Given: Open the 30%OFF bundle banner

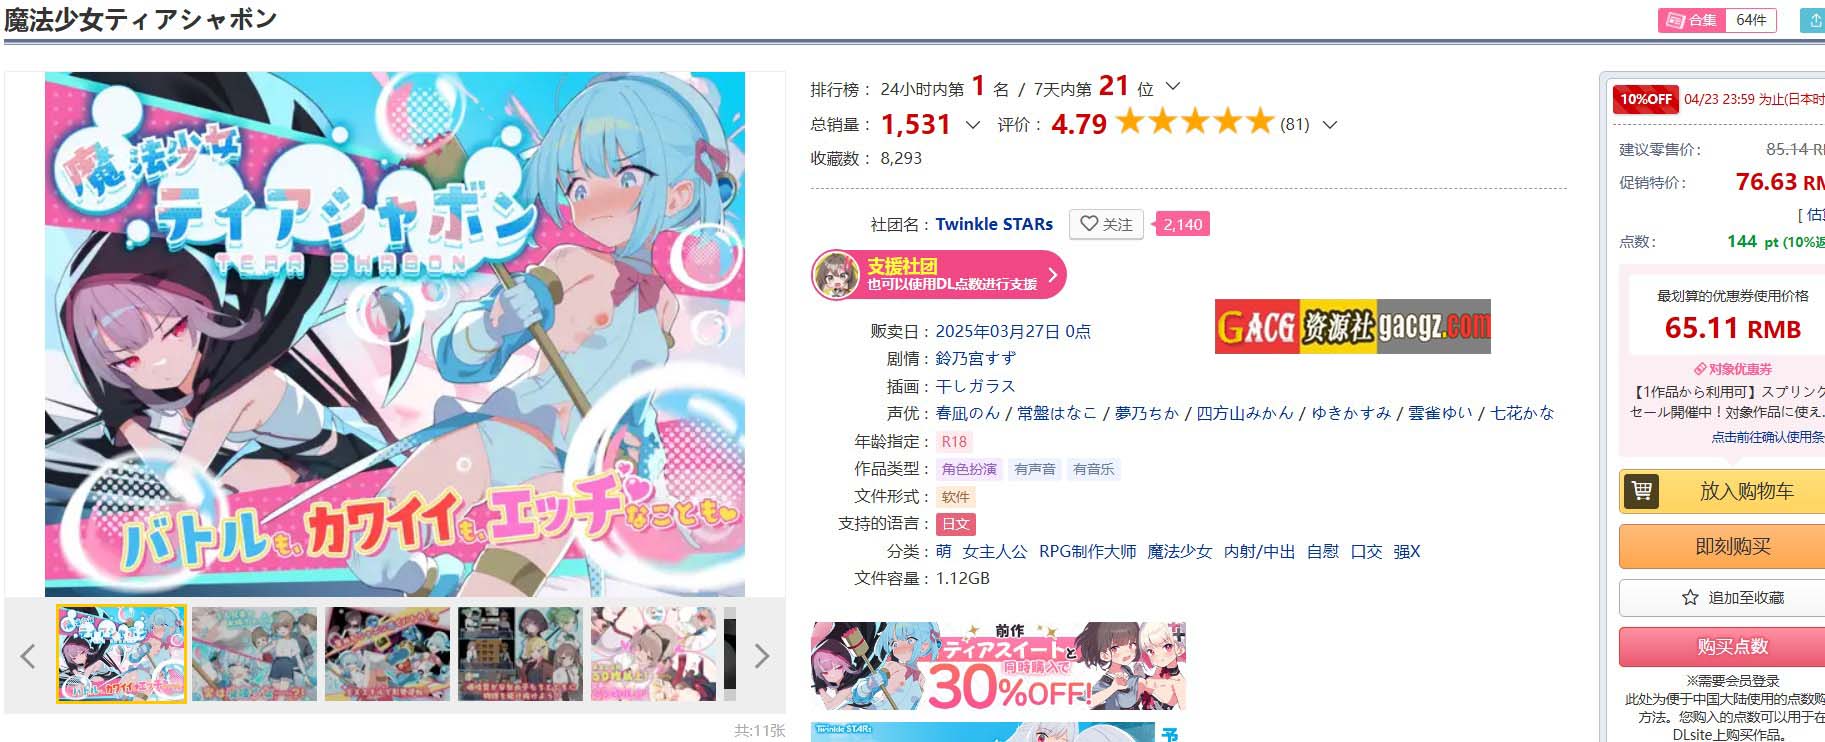Looking at the screenshot, I should point(998,666).
